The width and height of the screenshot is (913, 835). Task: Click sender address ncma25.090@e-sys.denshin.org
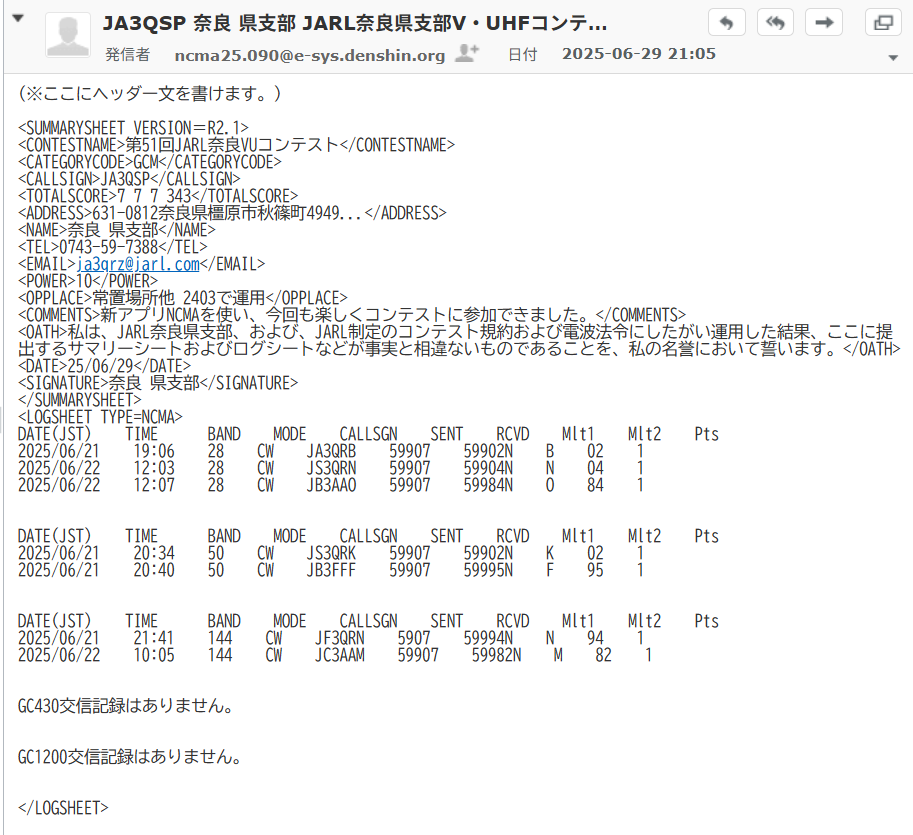[310, 55]
